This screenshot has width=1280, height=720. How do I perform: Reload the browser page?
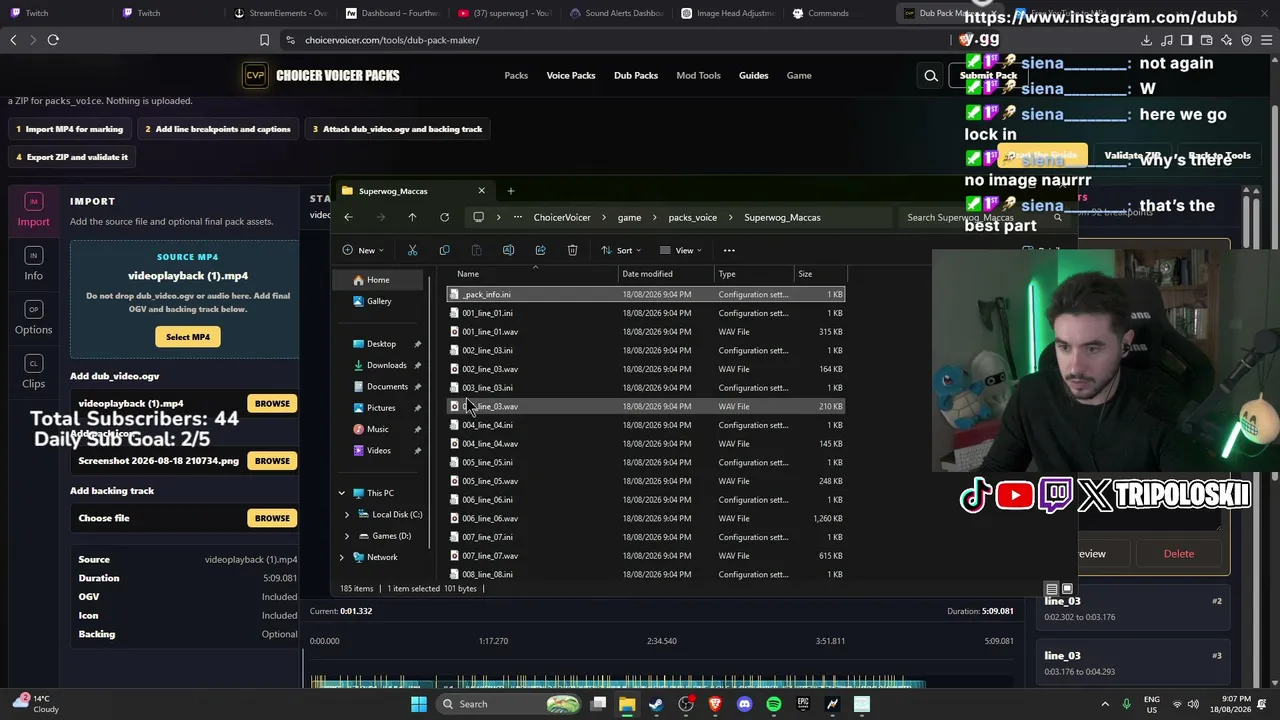53,40
